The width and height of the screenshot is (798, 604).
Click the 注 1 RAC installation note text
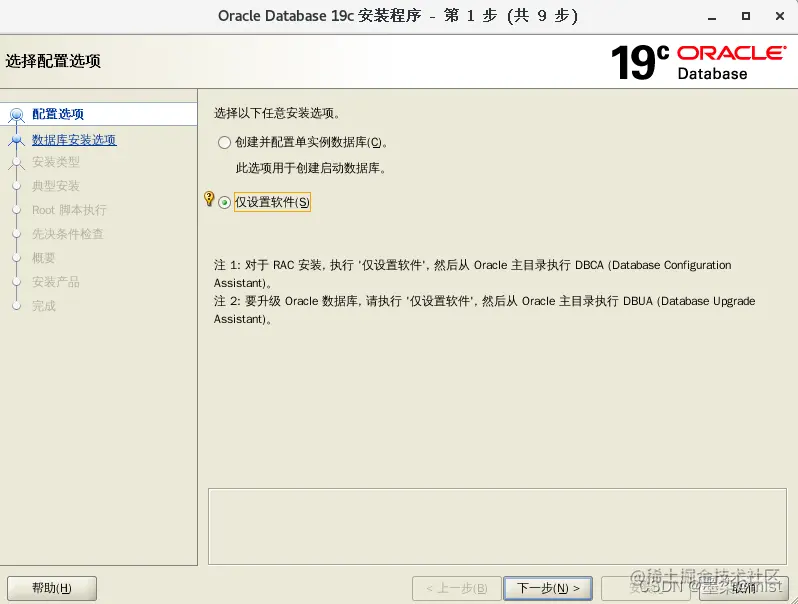pos(472,274)
